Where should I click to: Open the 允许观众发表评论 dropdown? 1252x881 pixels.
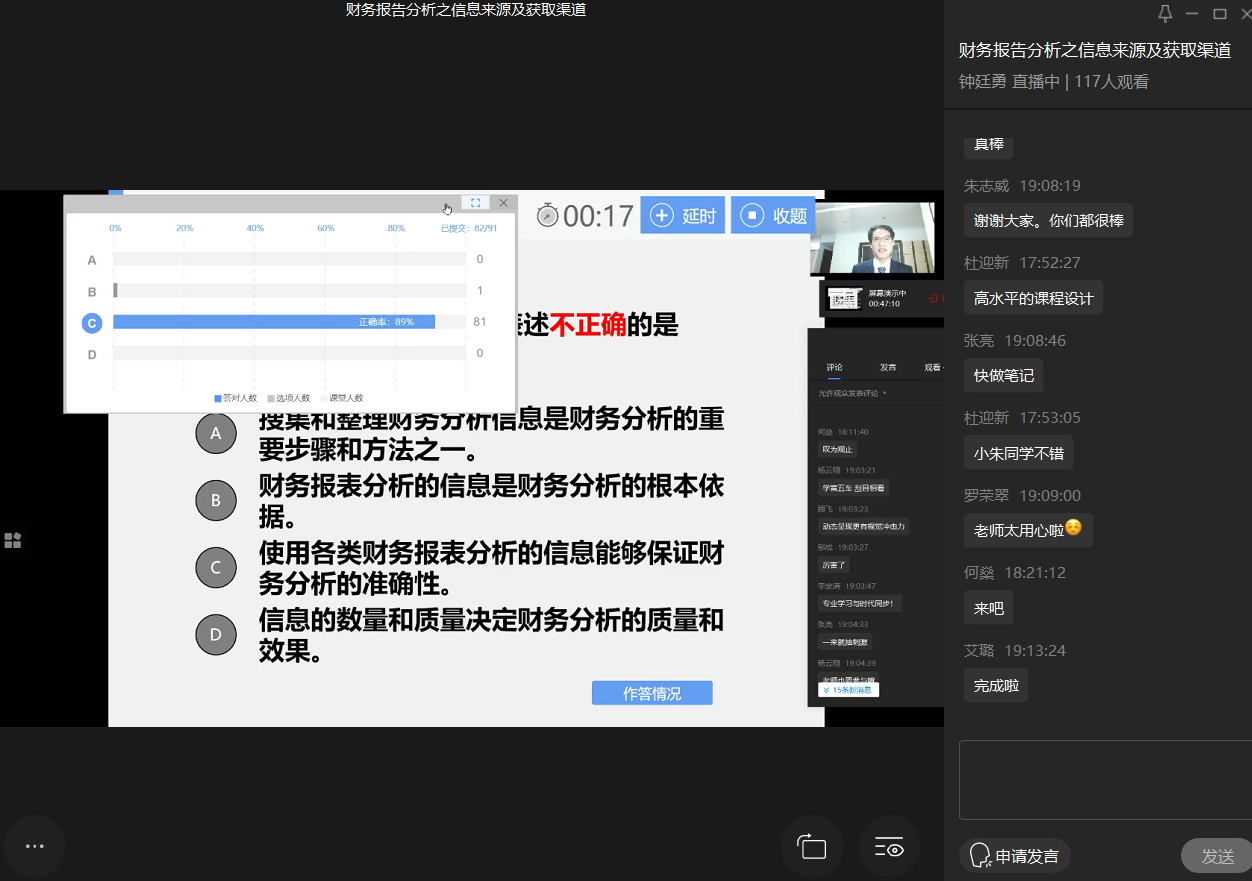[853, 393]
